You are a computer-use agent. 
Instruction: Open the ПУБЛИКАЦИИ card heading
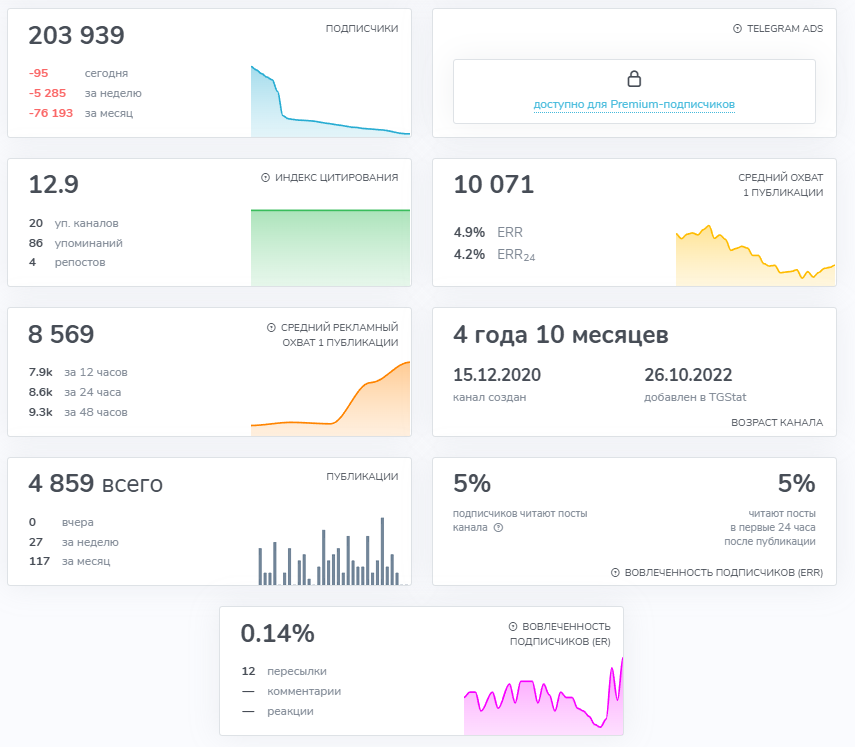click(362, 477)
